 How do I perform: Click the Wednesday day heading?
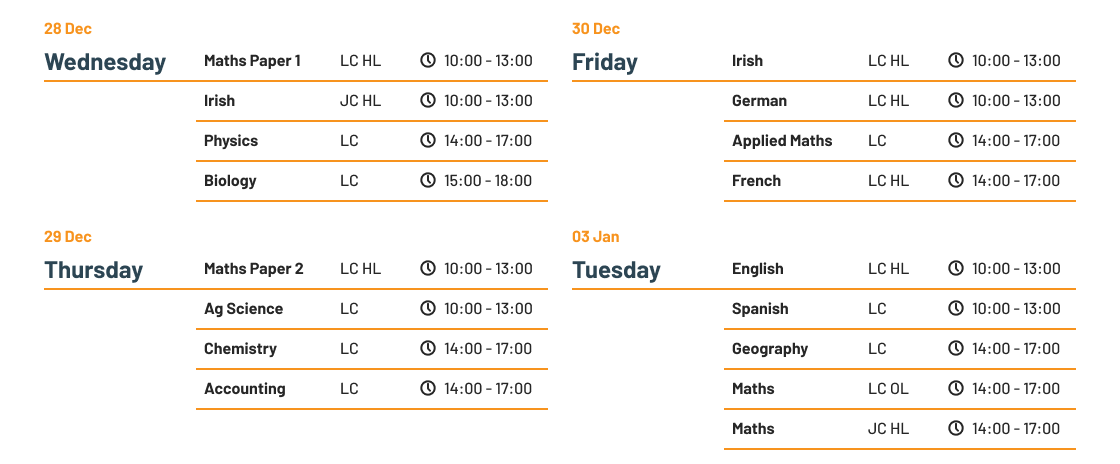(x=105, y=62)
